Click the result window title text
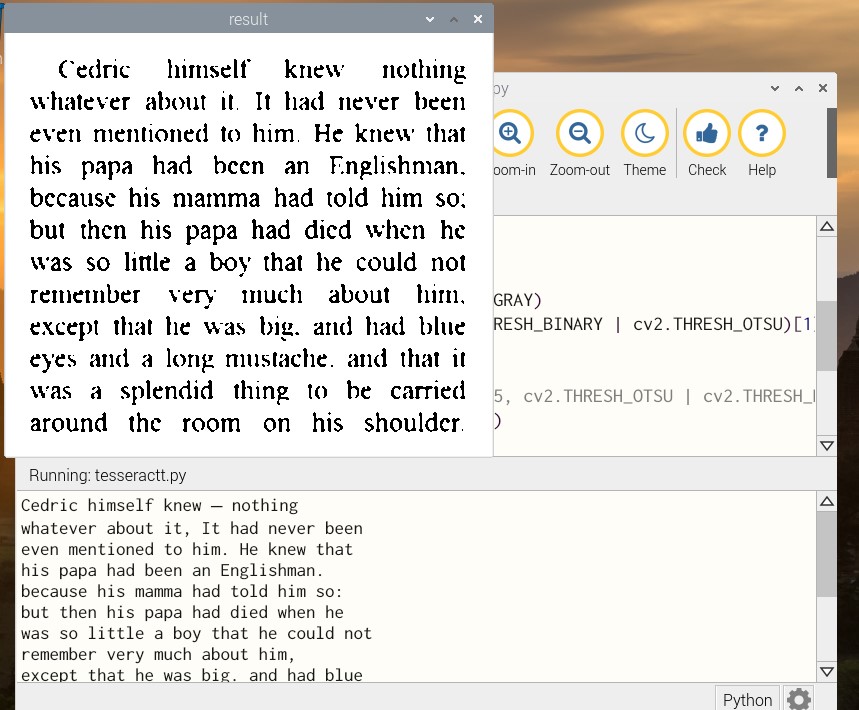This screenshot has width=859, height=710. click(248, 19)
